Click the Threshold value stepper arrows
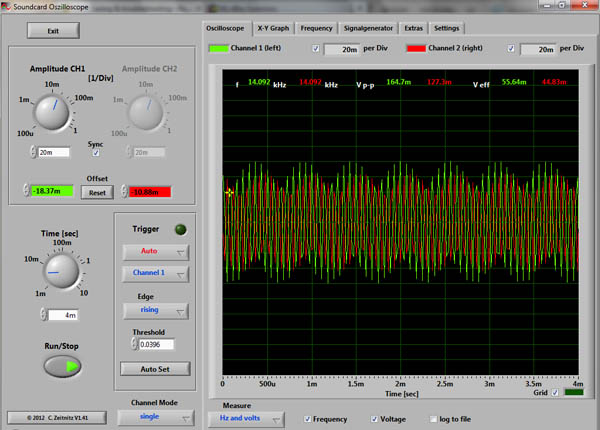Screen dimensions: 600x430 [136, 344]
